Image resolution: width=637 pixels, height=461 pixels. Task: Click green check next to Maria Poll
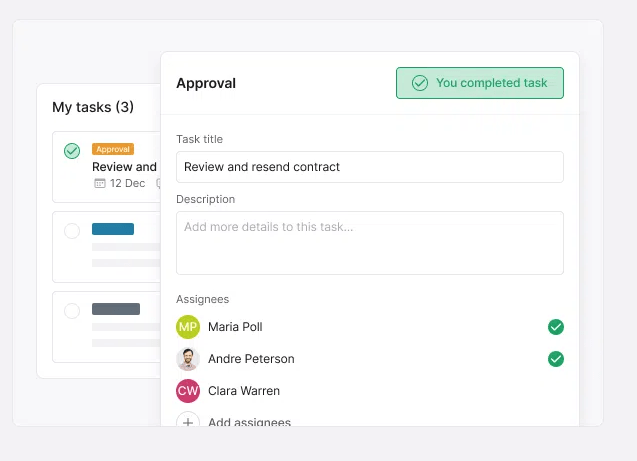[x=556, y=327]
